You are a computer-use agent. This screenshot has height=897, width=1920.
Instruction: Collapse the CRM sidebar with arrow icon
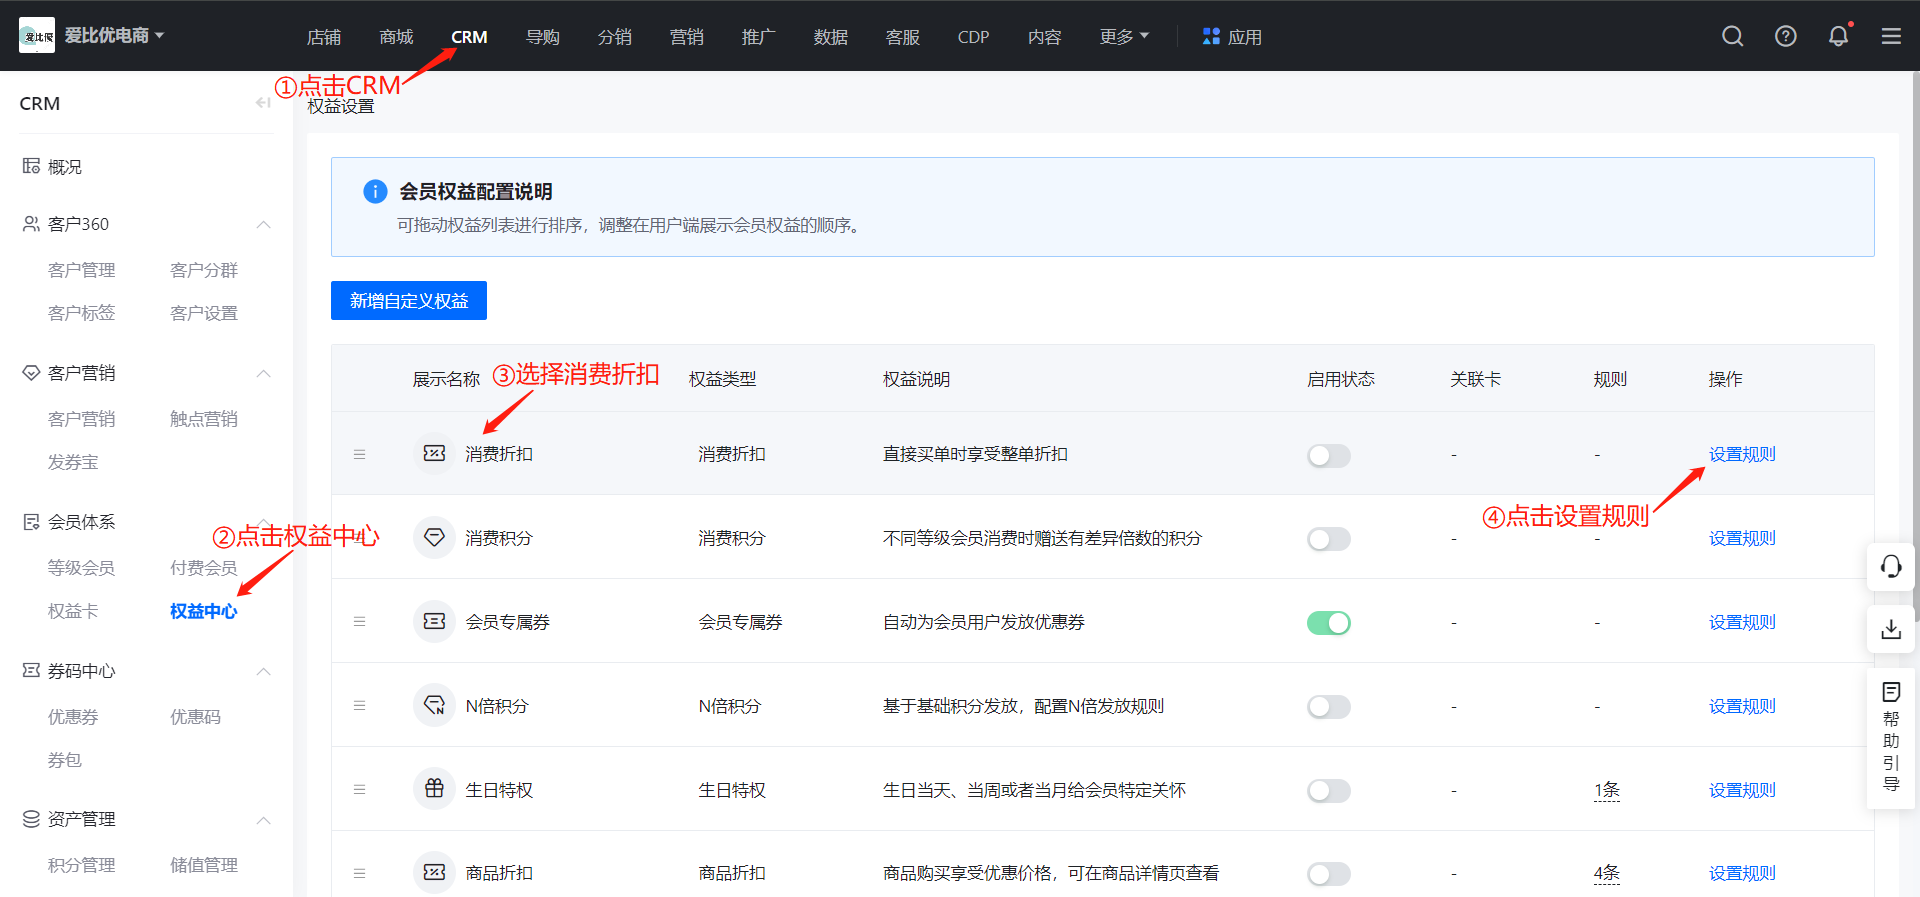[x=263, y=103]
